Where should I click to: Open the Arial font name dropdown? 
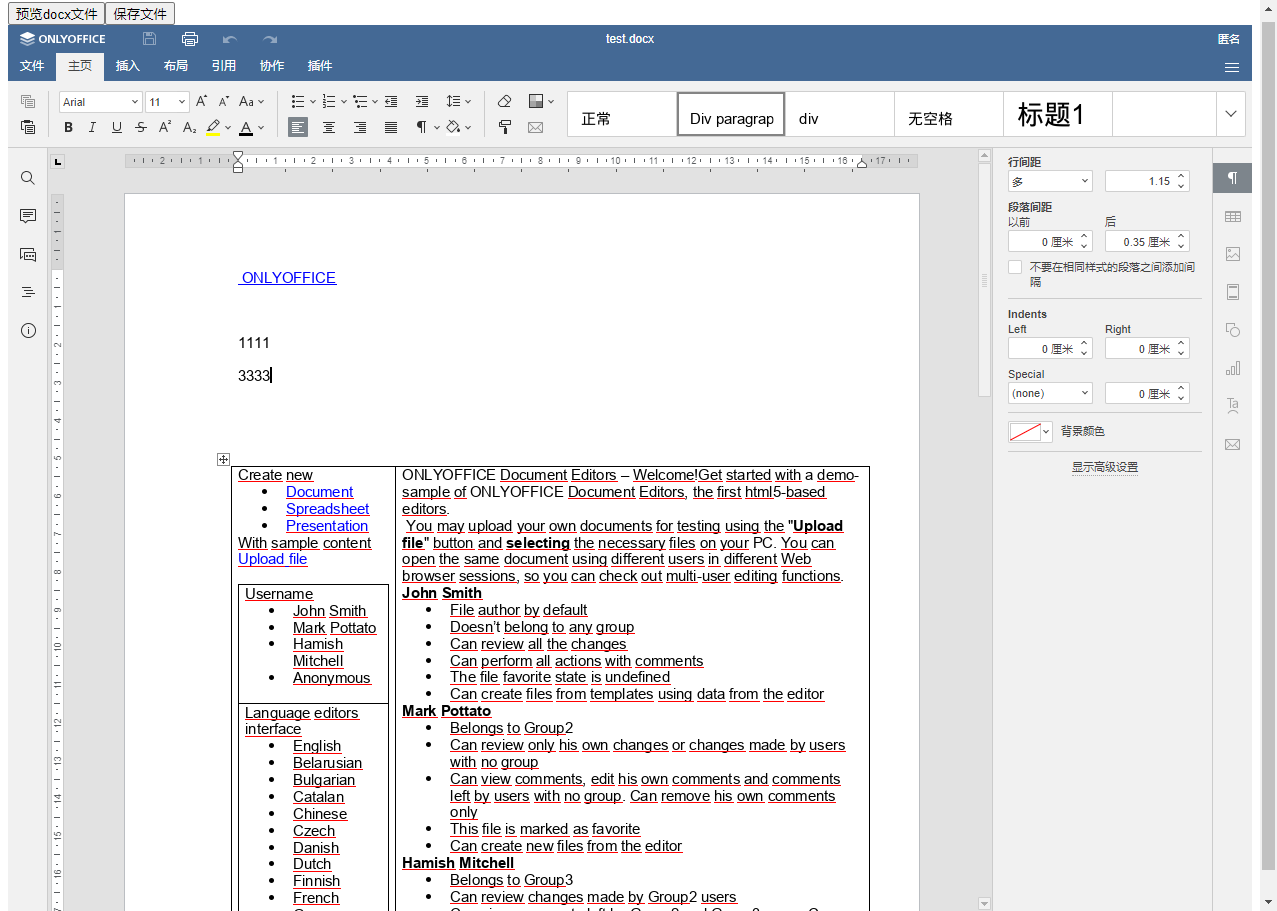100,102
